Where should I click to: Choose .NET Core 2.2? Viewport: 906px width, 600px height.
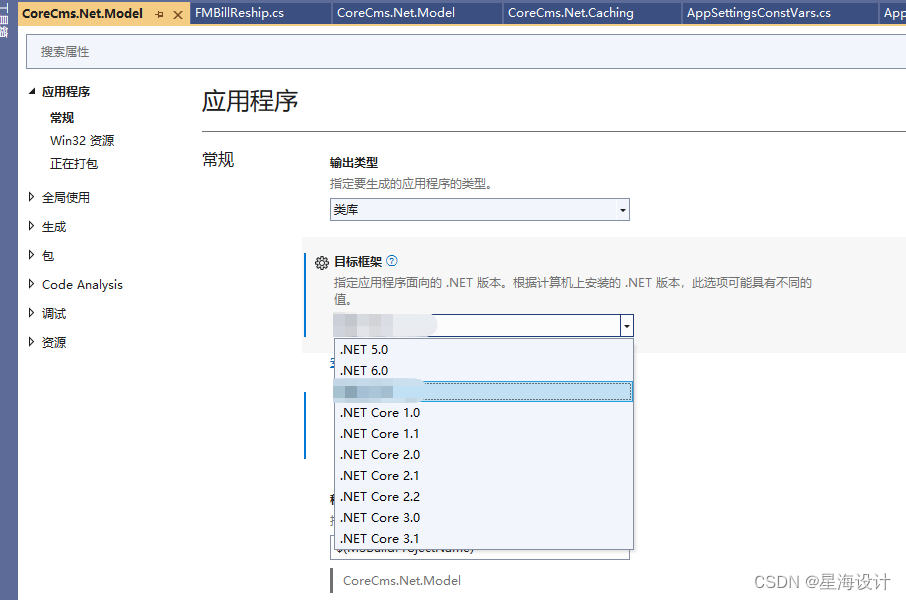(484, 497)
